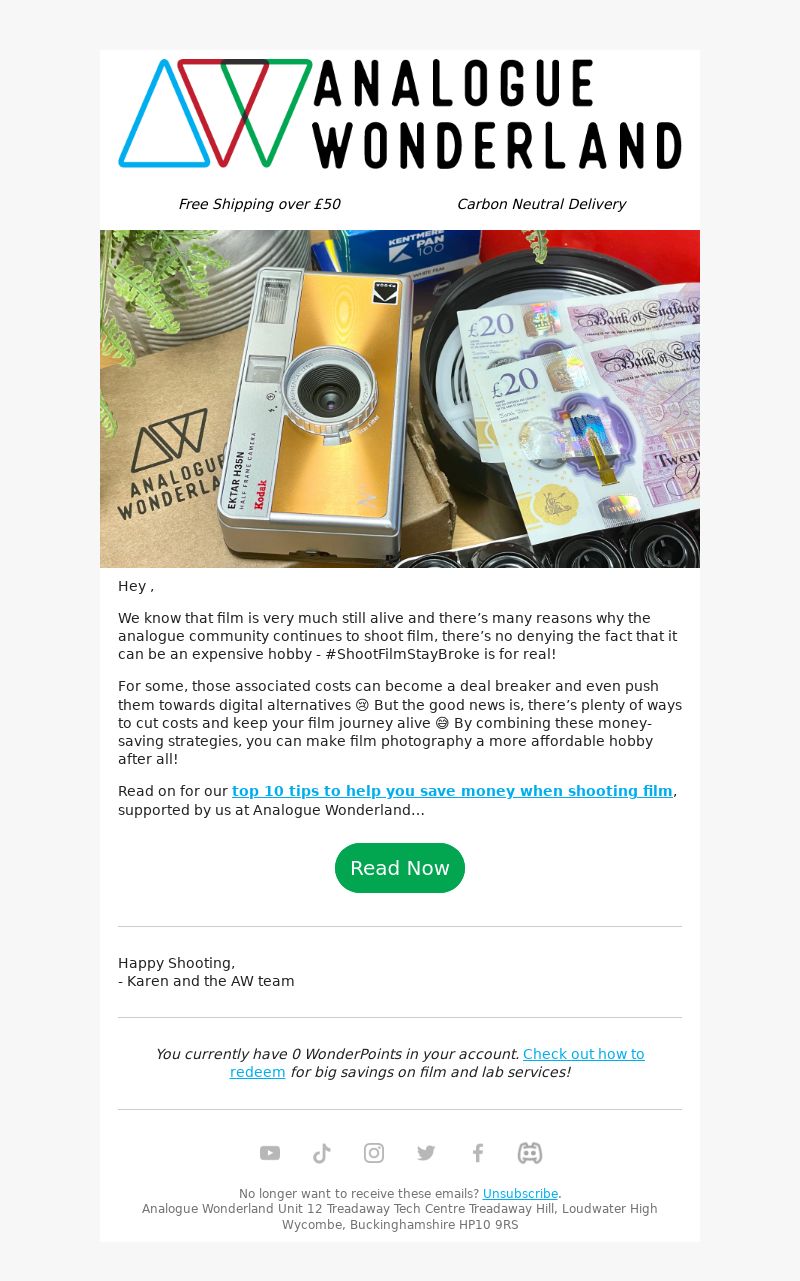The image size is (800, 1281).
Task: Open the Facebook social icon
Action: (478, 1153)
